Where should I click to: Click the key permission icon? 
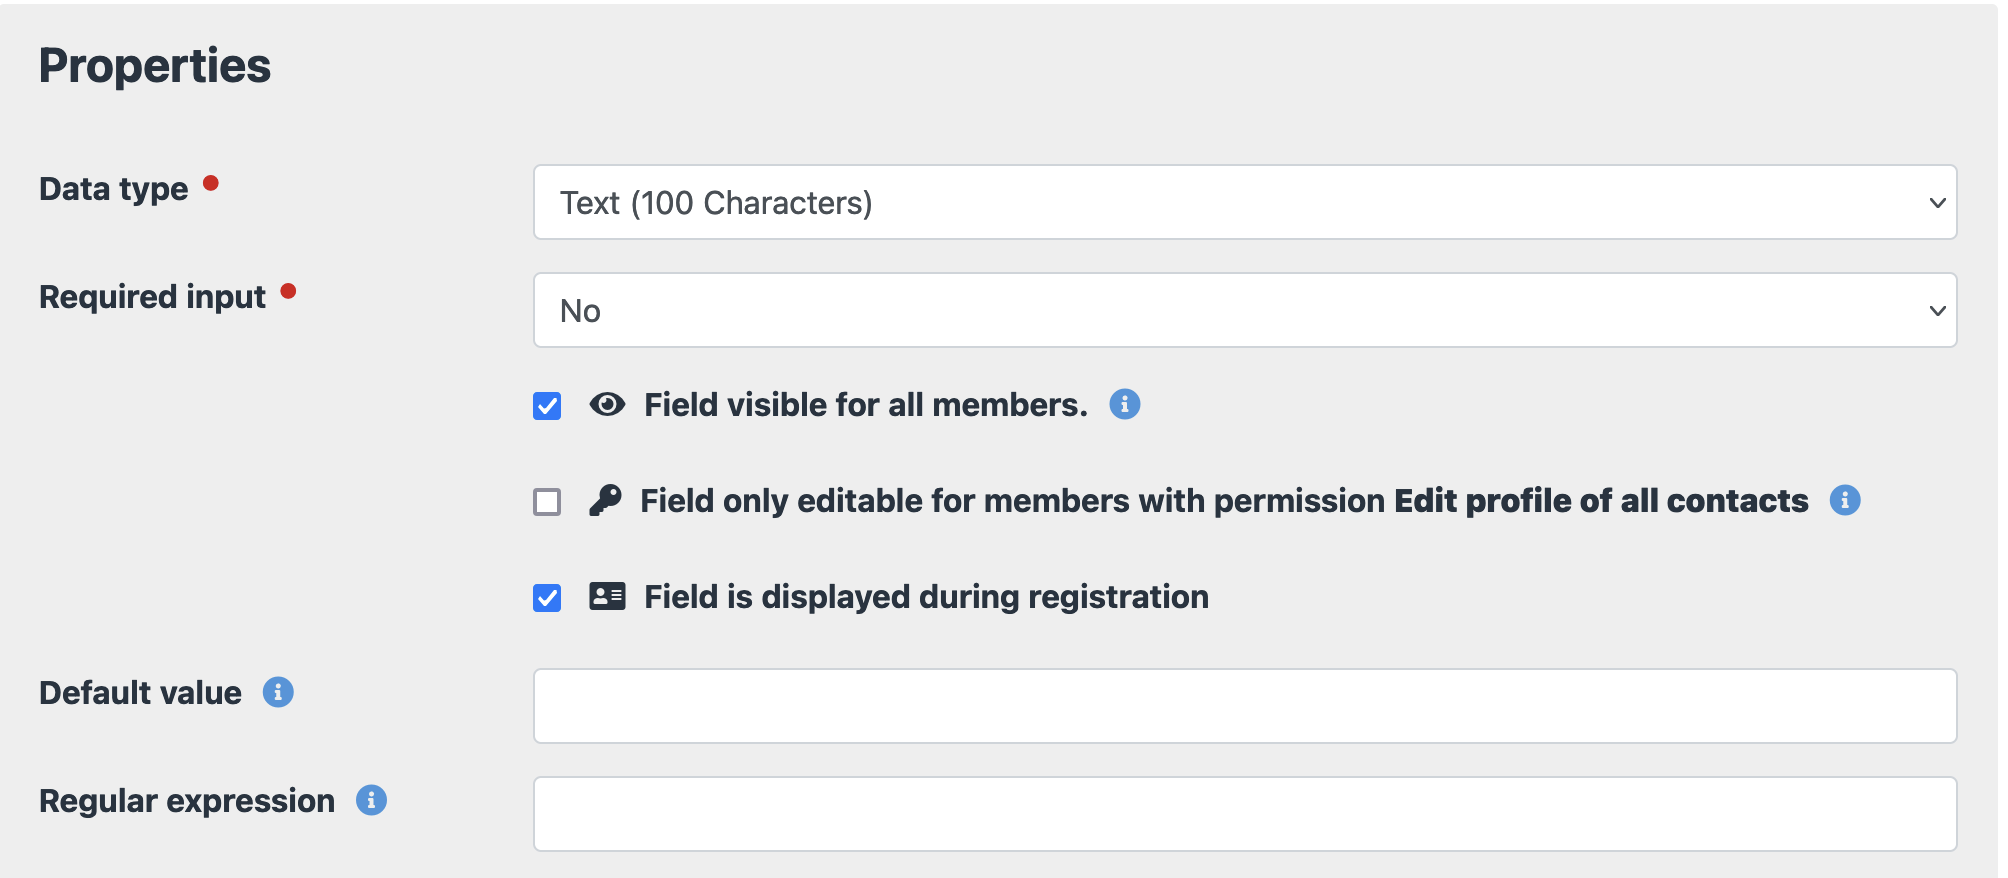tap(605, 500)
